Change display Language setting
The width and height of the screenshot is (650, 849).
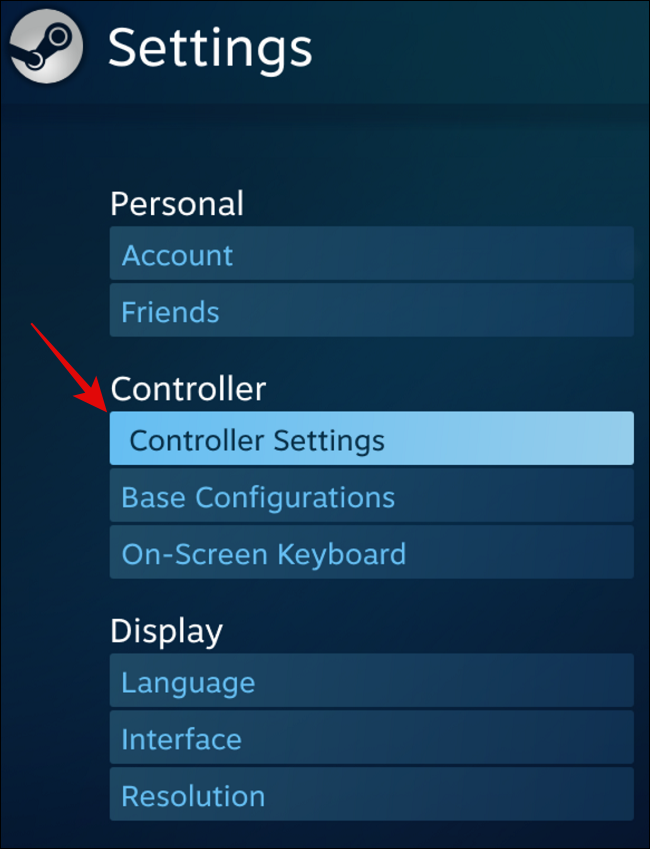(372, 681)
